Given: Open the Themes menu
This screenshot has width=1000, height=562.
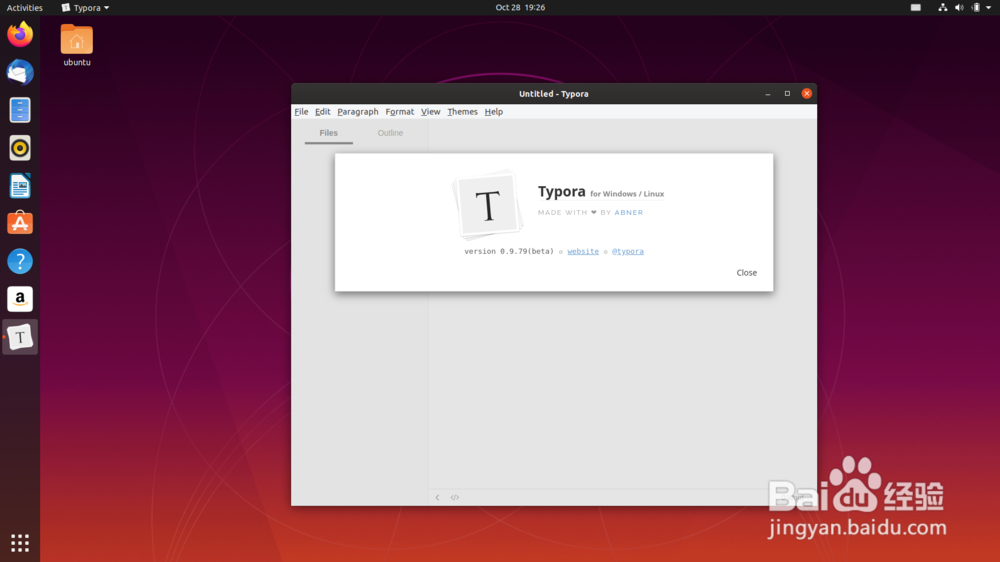Looking at the screenshot, I should (462, 112).
